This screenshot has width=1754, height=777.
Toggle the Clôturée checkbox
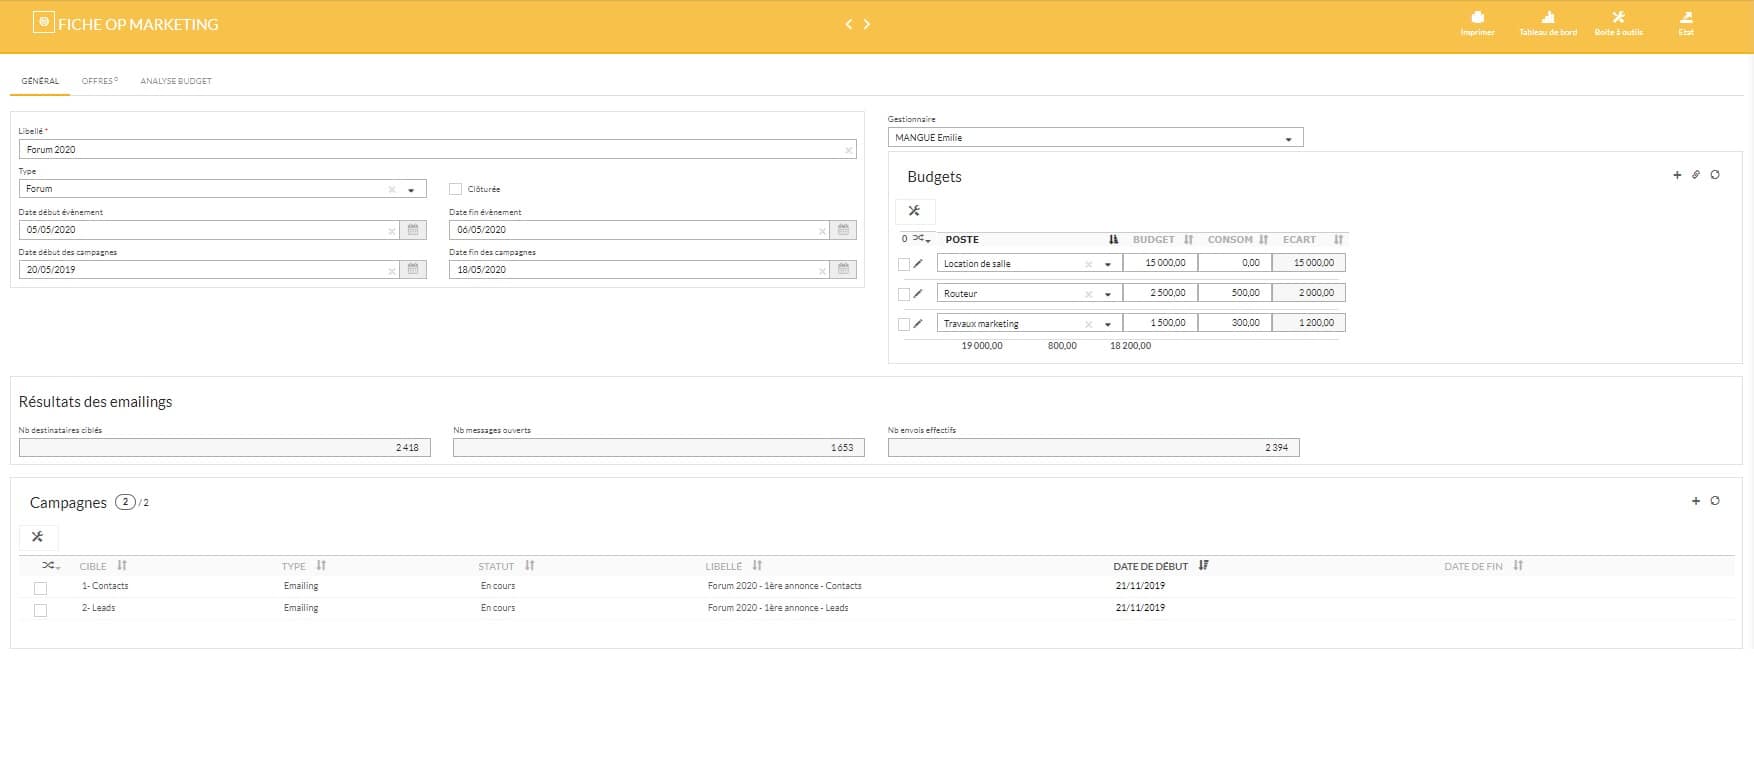click(456, 189)
